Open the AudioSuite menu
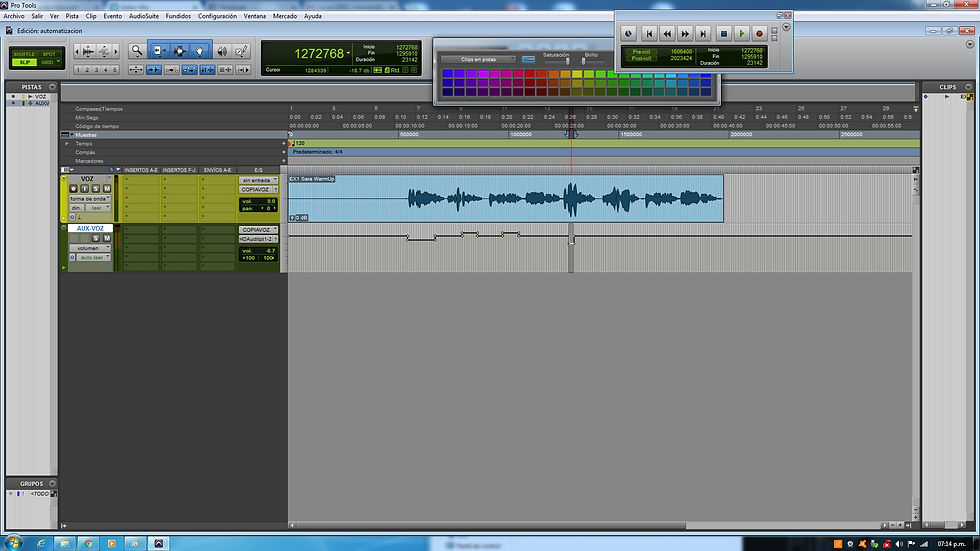980x551 pixels. click(144, 16)
